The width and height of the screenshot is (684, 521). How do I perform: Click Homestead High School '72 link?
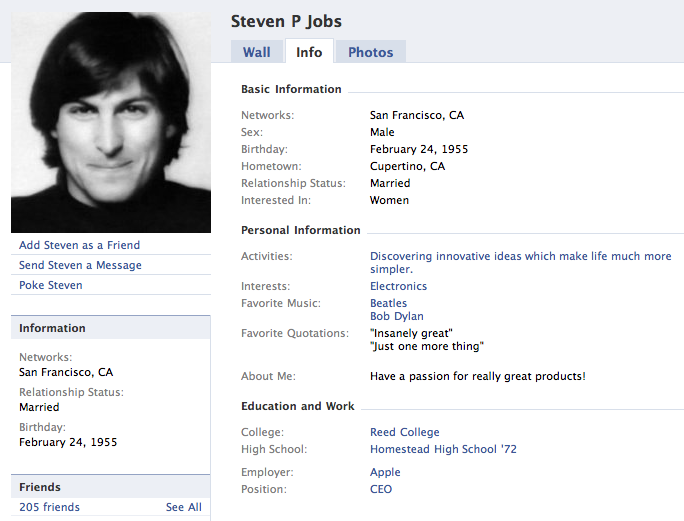point(443,449)
